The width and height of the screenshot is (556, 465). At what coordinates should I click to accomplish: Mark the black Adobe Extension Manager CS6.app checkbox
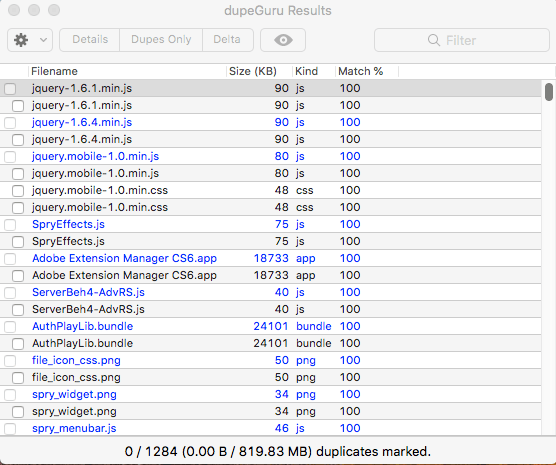[18, 276]
